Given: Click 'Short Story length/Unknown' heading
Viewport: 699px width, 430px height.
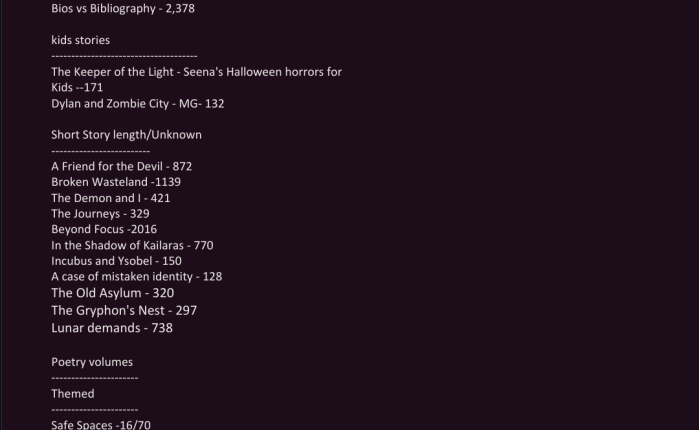Looking at the screenshot, I should click(x=126, y=135).
